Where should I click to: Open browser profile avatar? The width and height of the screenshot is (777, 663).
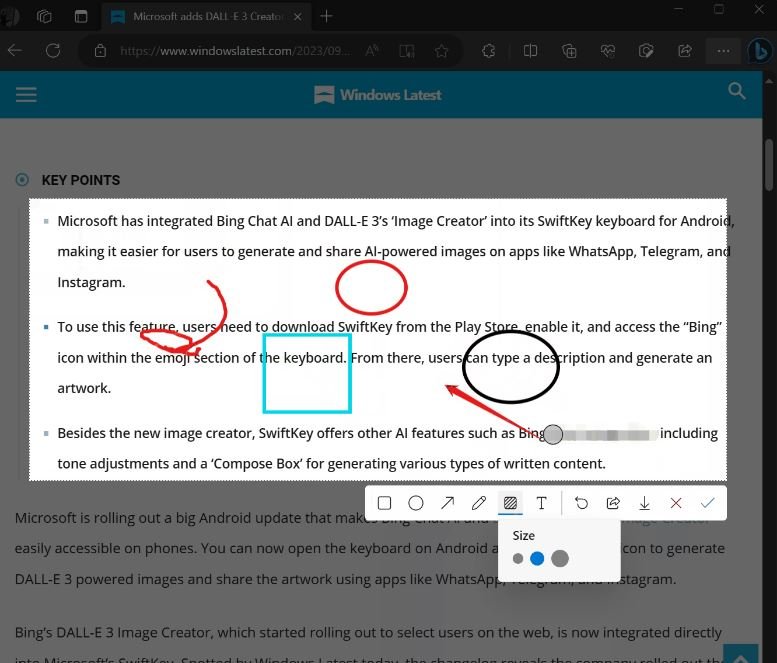coord(10,16)
